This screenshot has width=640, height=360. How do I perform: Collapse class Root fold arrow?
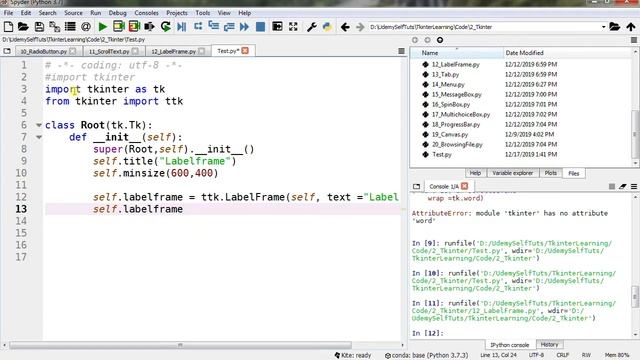coord(39,125)
